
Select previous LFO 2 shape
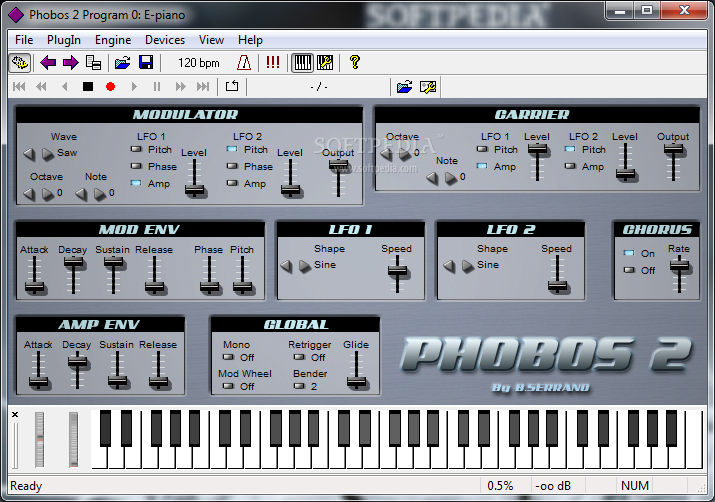pyautogui.click(x=449, y=266)
